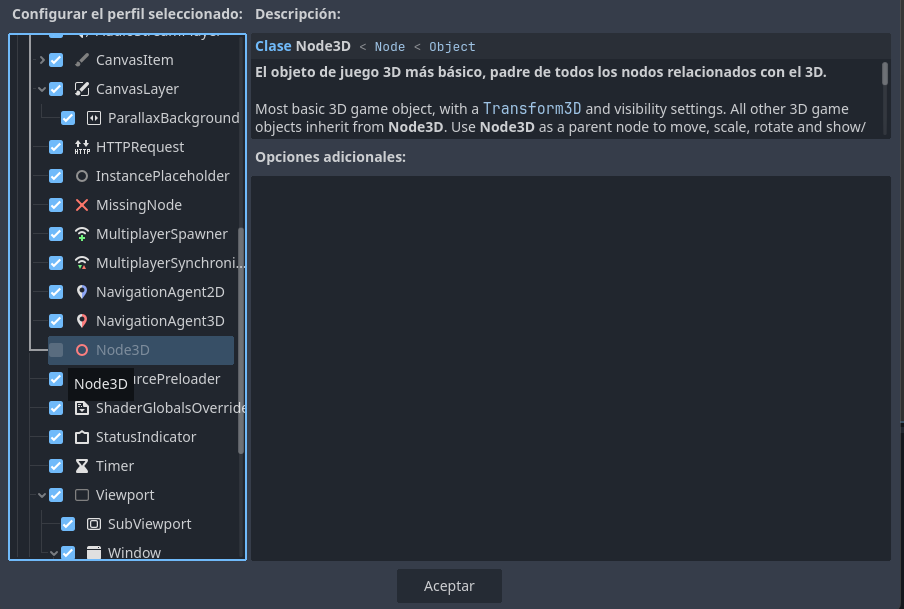This screenshot has height=609, width=904.
Task: Toggle the MultiplayerSpawner checkbox
Action: [x=56, y=234]
